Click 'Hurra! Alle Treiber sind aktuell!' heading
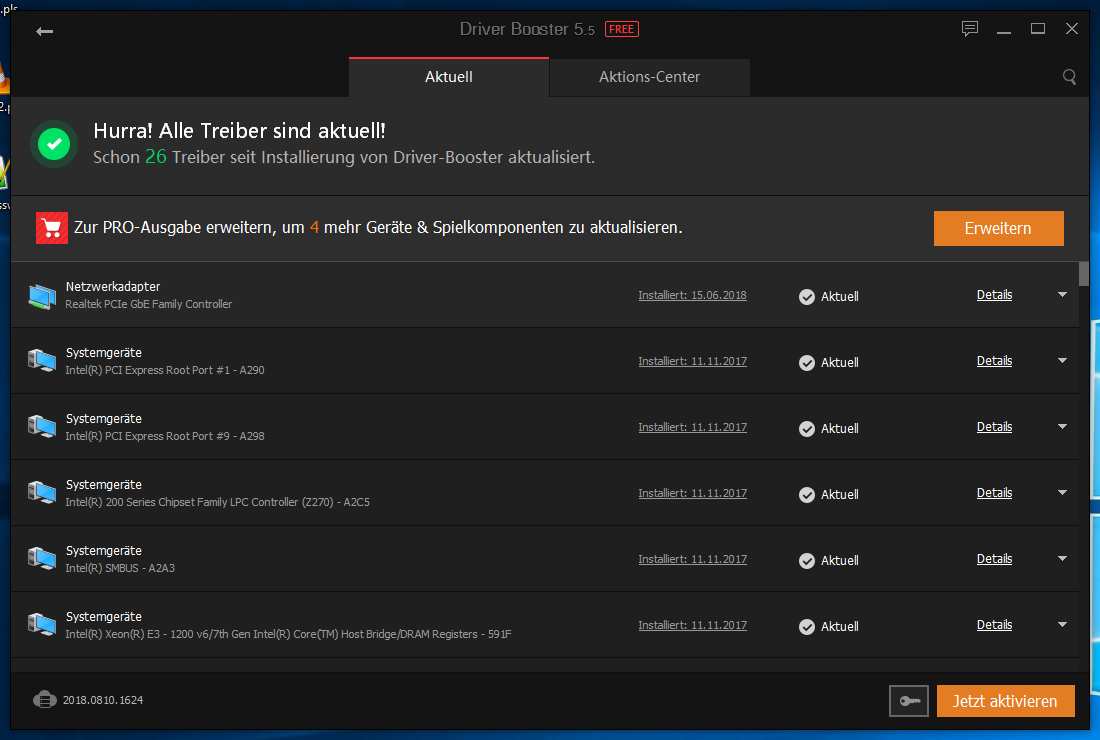This screenshot has width=1100, height=740. point(239,131)
